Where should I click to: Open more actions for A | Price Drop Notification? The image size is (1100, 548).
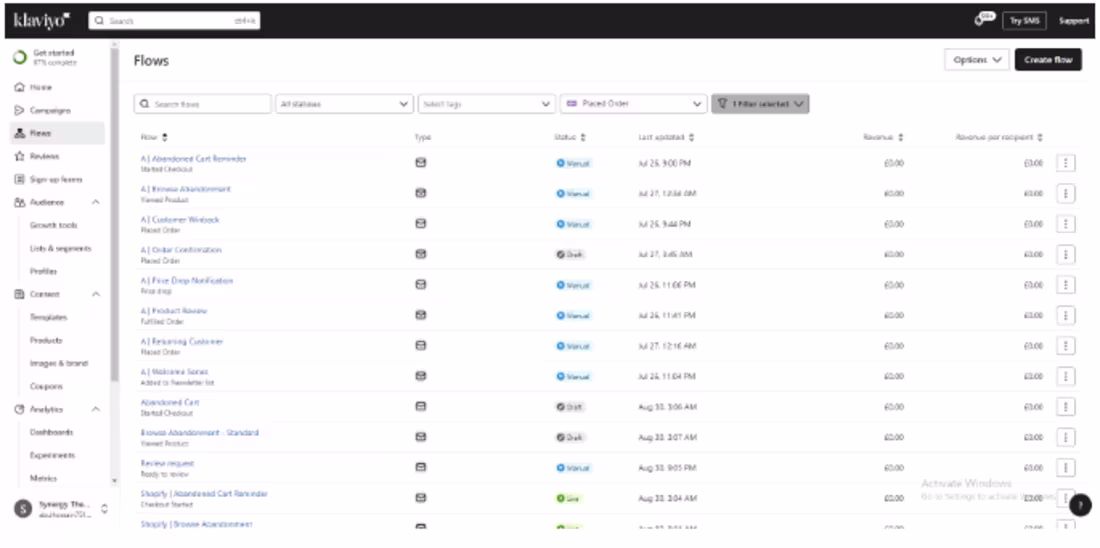[1066, 285]
